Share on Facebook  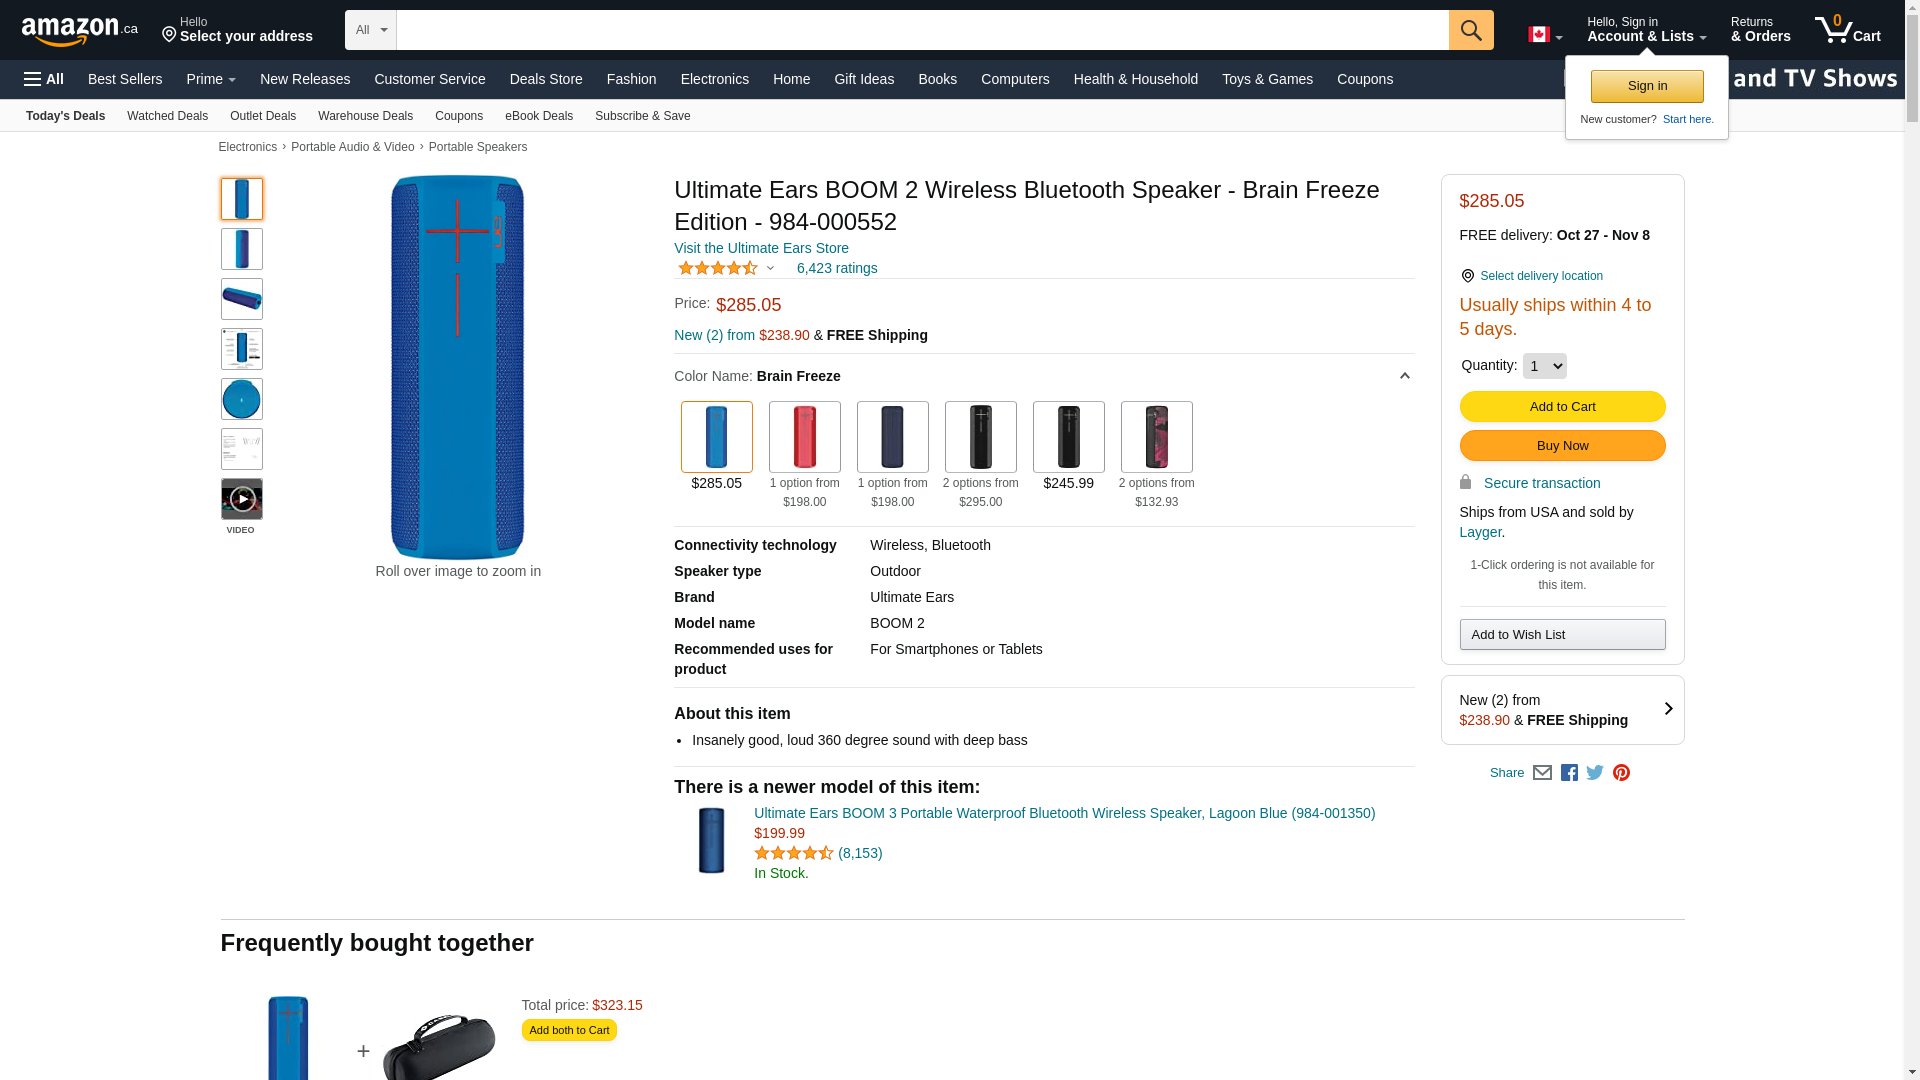click(1569, 773)
